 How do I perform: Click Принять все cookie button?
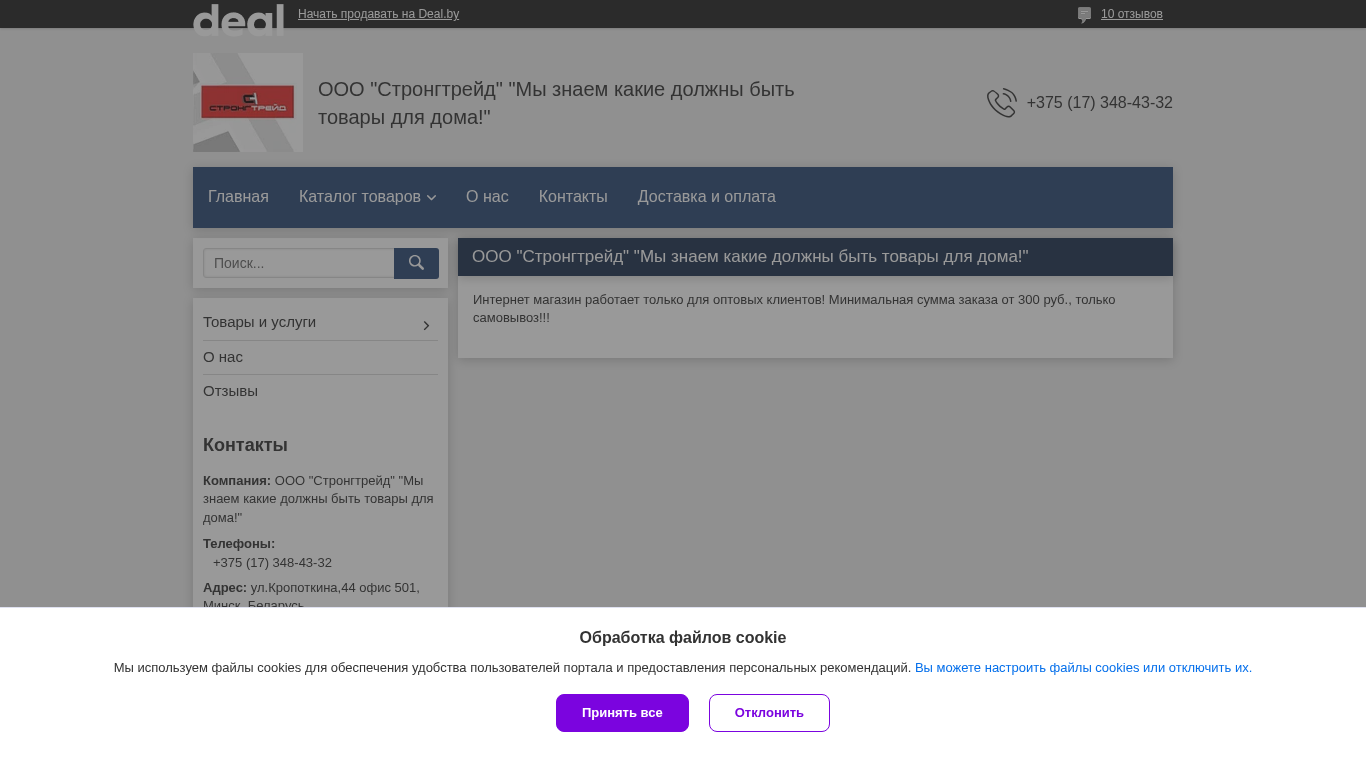pyautogui.click(x=622, y=713)
